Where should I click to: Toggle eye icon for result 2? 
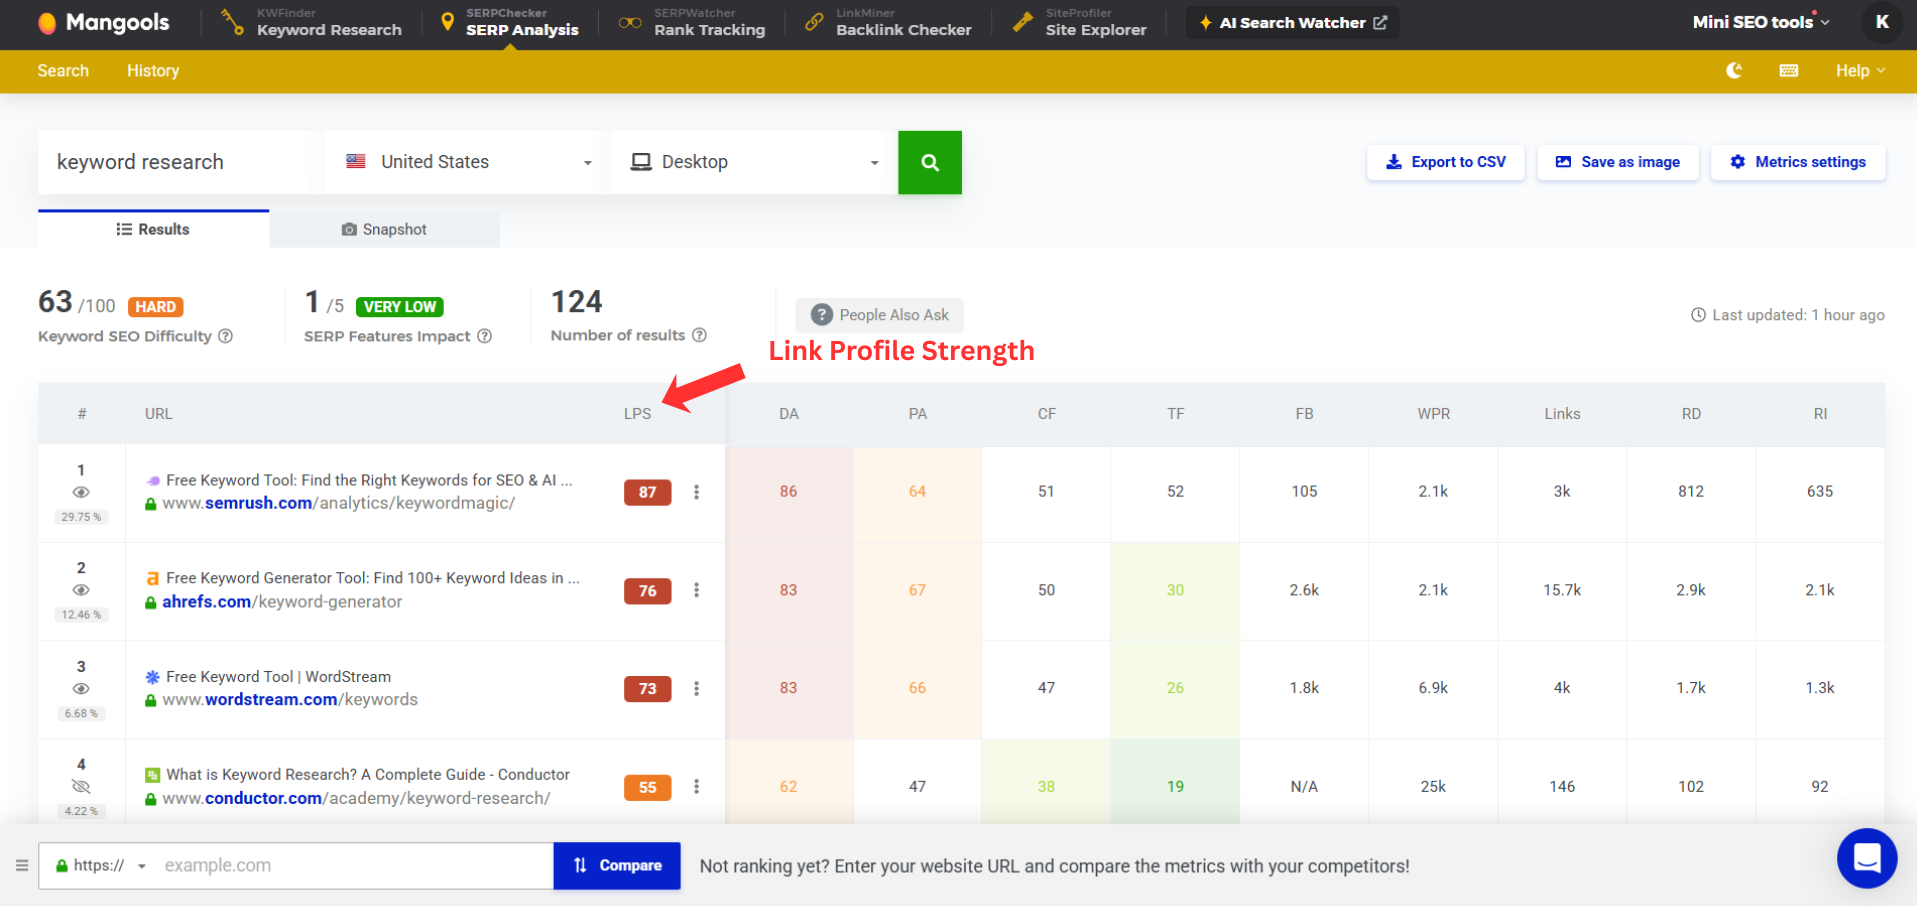pyautogui.click(x=81, y=590)
